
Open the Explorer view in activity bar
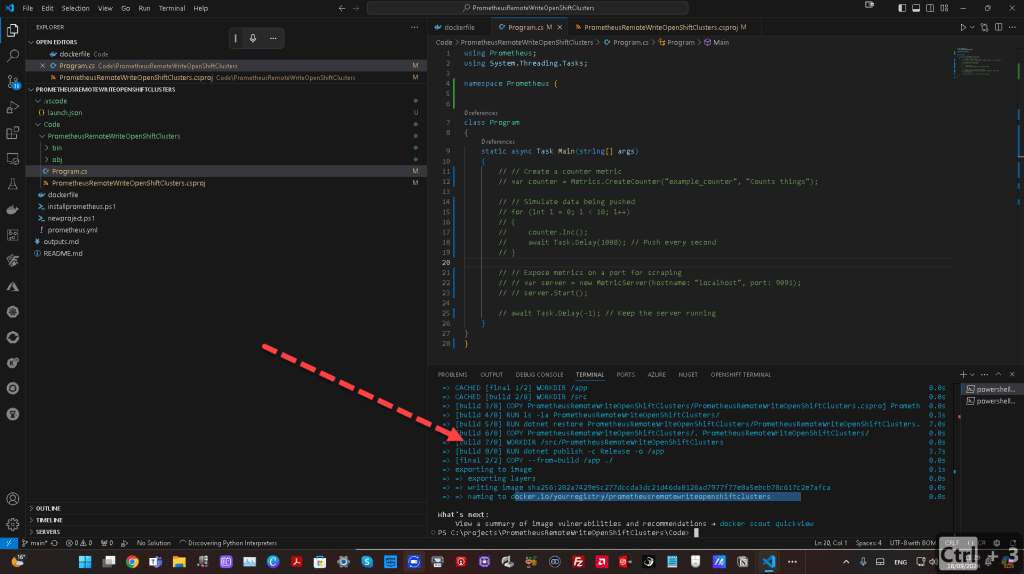pos(12,30)
